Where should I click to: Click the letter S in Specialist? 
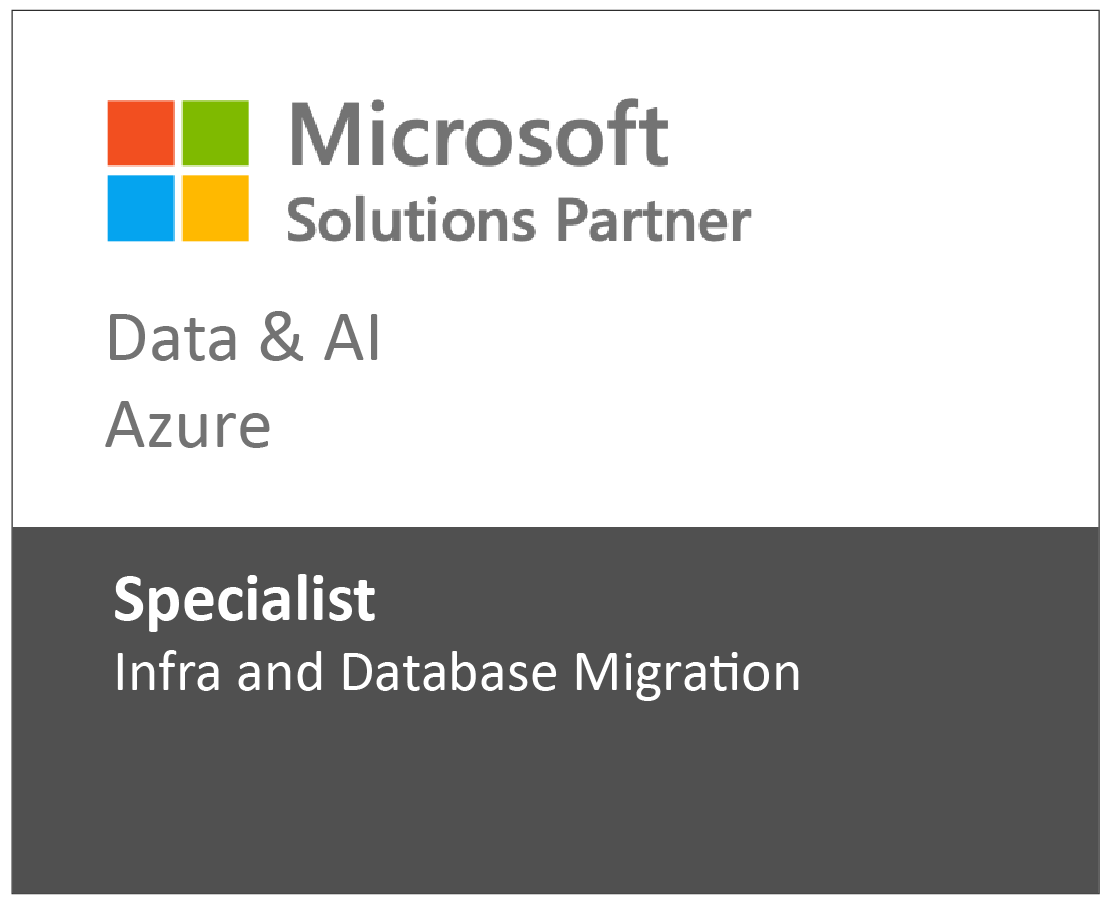129,598
